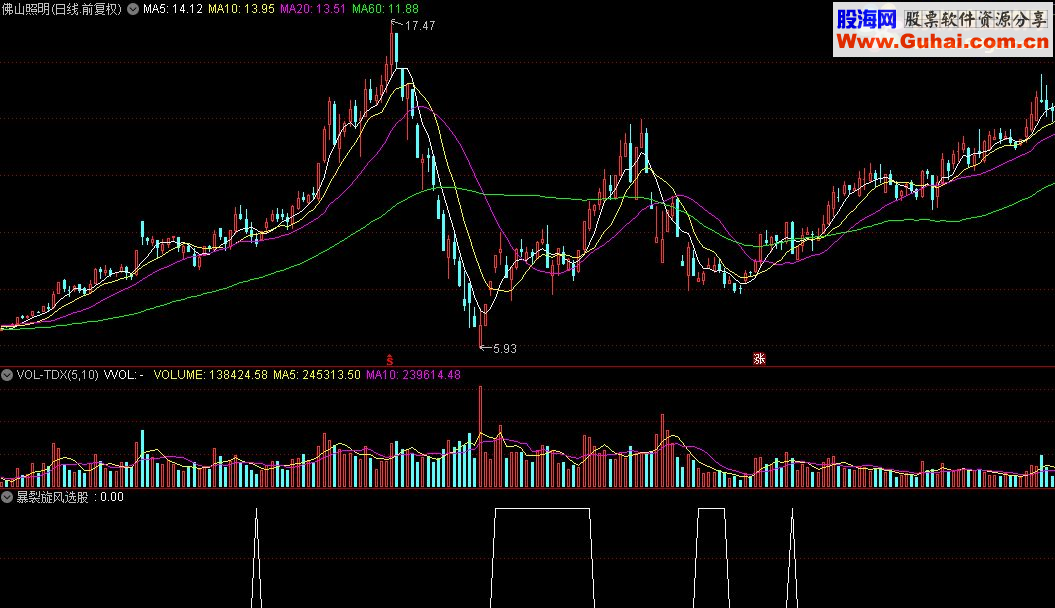This screenshot has width=1055, height=608.
Task: Click the 5.93 low price annotation
Action: tap(505, 349)
